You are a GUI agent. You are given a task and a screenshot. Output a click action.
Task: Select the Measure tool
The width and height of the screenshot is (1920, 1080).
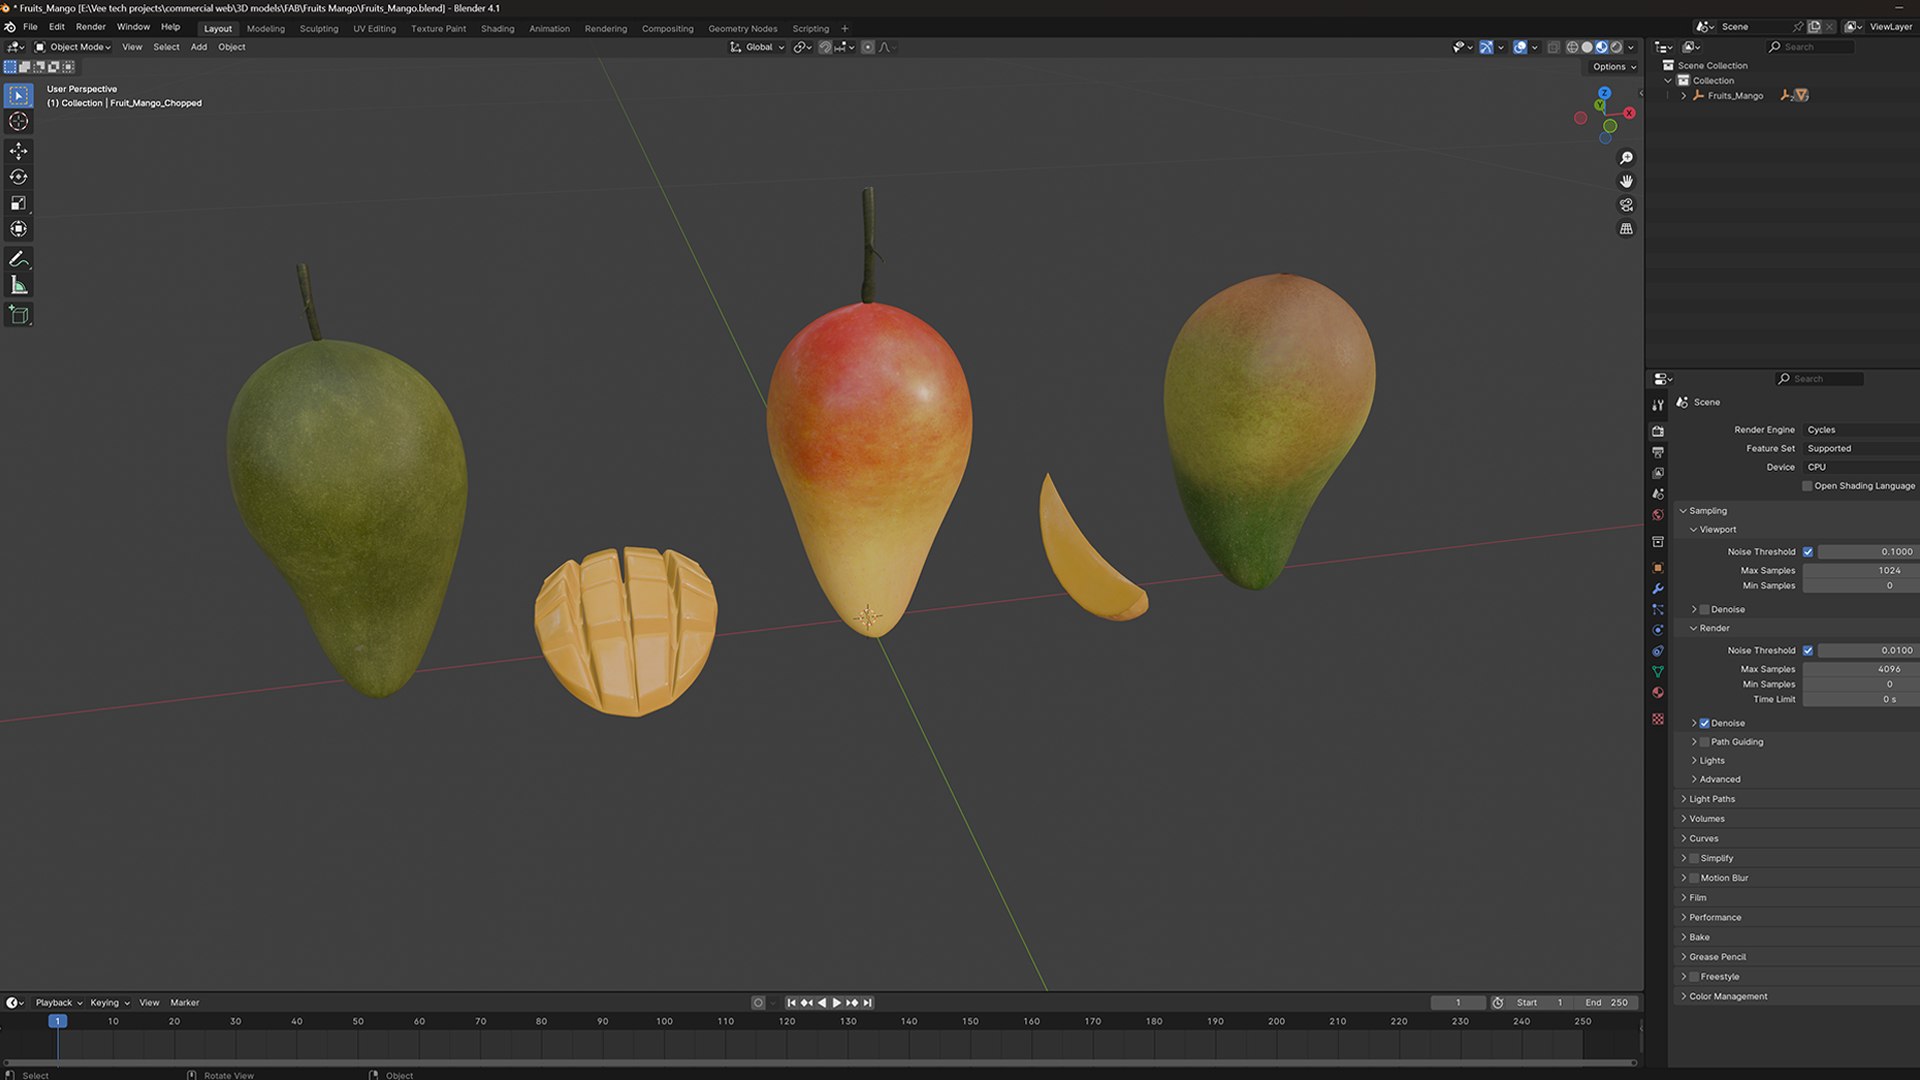point(18,285)
